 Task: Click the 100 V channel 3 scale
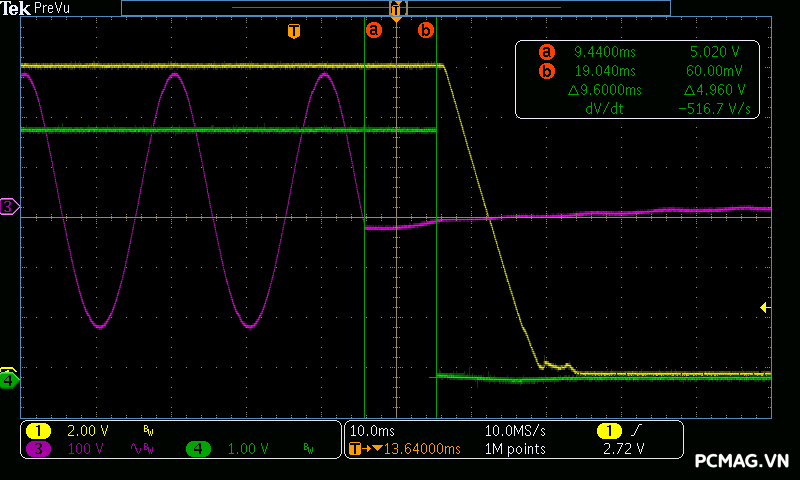86,449
